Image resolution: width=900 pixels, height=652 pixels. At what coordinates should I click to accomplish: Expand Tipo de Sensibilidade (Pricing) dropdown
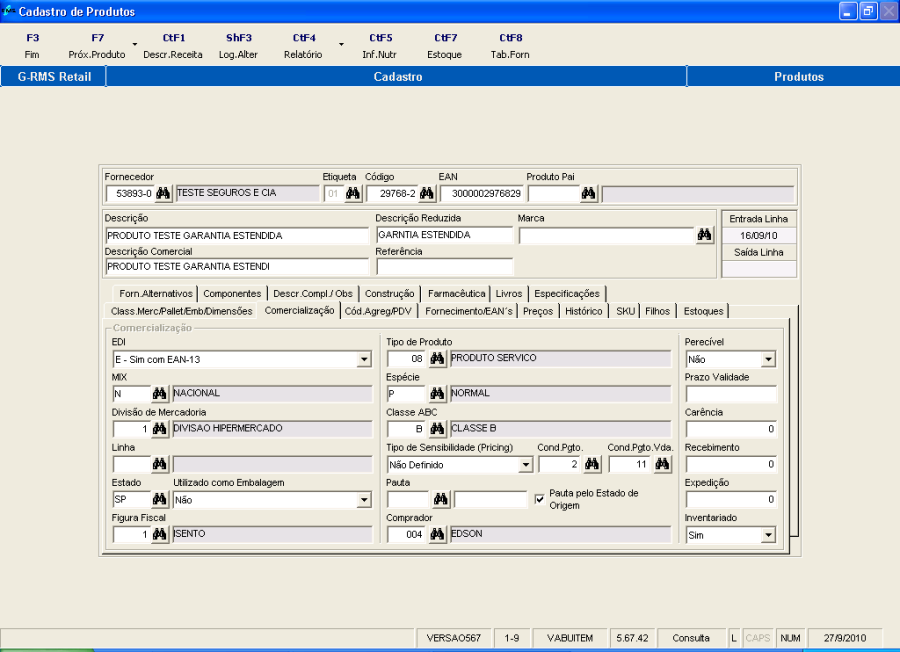[x=526, y=465]
